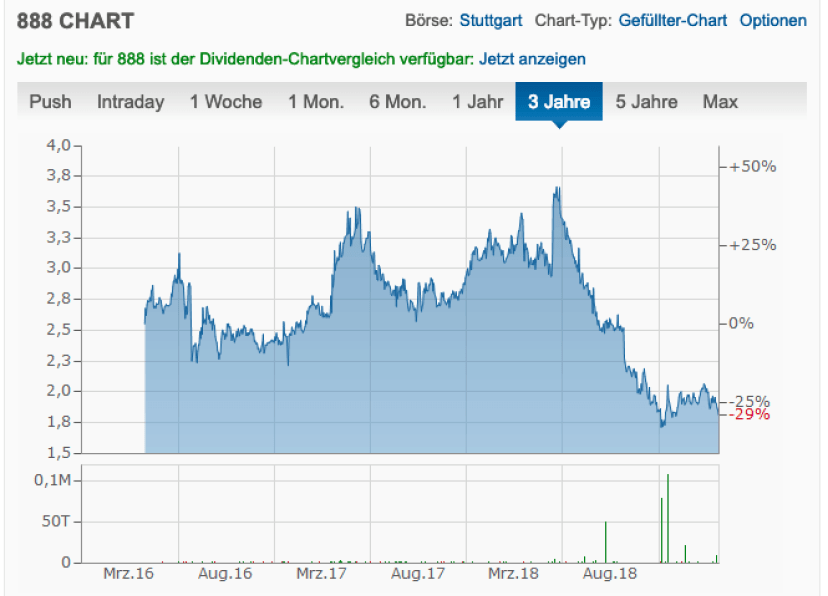Select the Push time range tab
This screenshot has width=828, height=596.
(x=50, y=102)
